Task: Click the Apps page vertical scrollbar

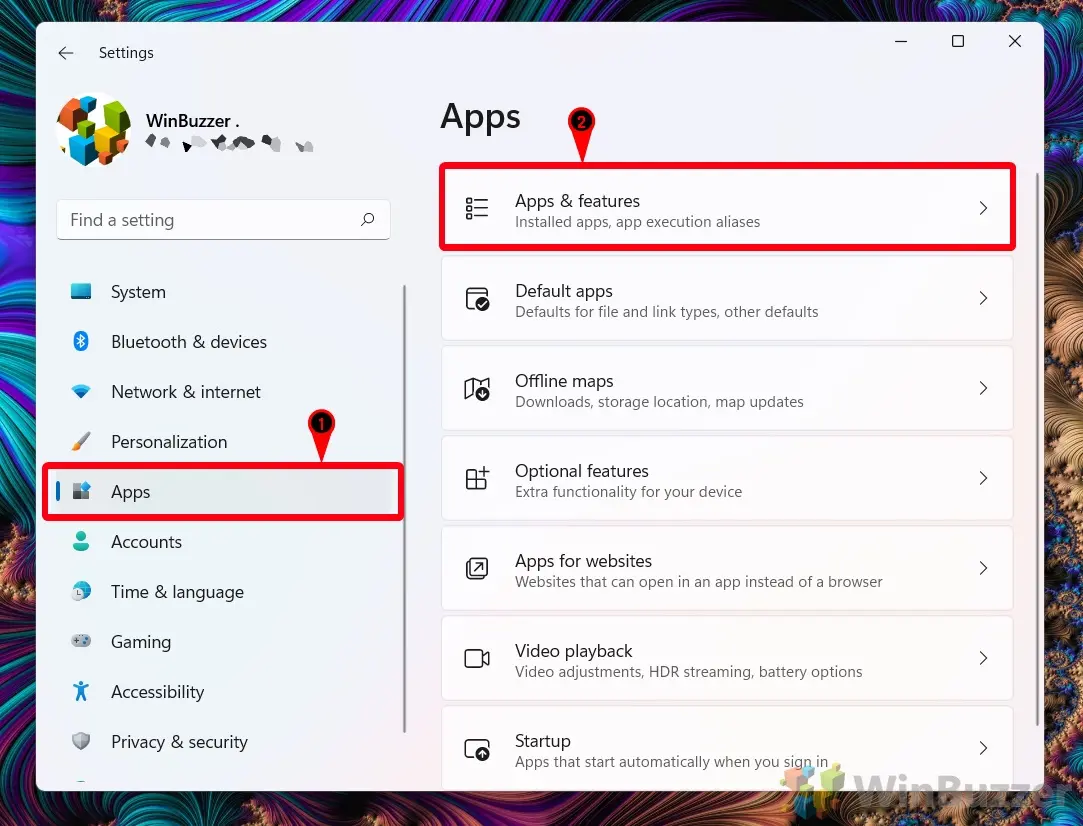Action: (1037, 449)
